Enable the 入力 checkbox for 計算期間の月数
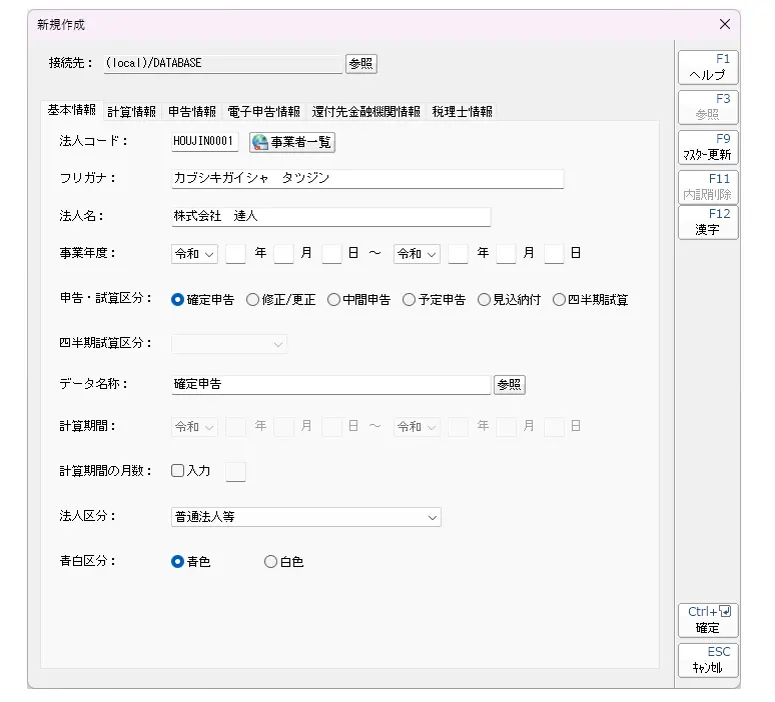The image size is (775, 702). click(x=178, y=470)
